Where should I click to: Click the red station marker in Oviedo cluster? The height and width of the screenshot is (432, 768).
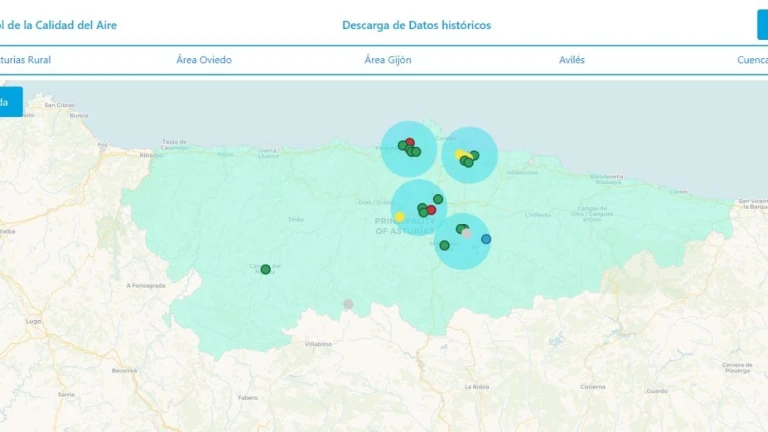point(431,210)
